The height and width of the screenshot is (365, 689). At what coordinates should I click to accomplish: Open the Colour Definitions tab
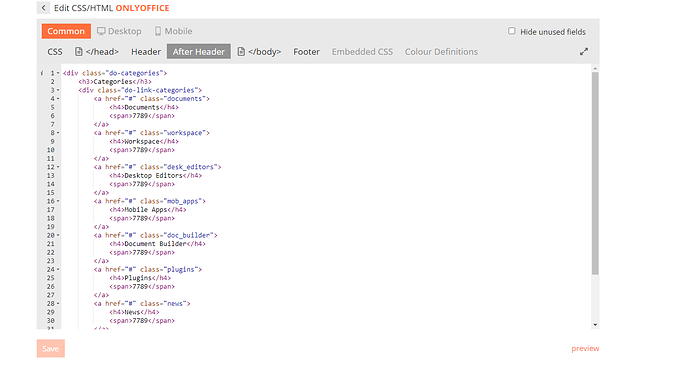(x=441, y=52)
